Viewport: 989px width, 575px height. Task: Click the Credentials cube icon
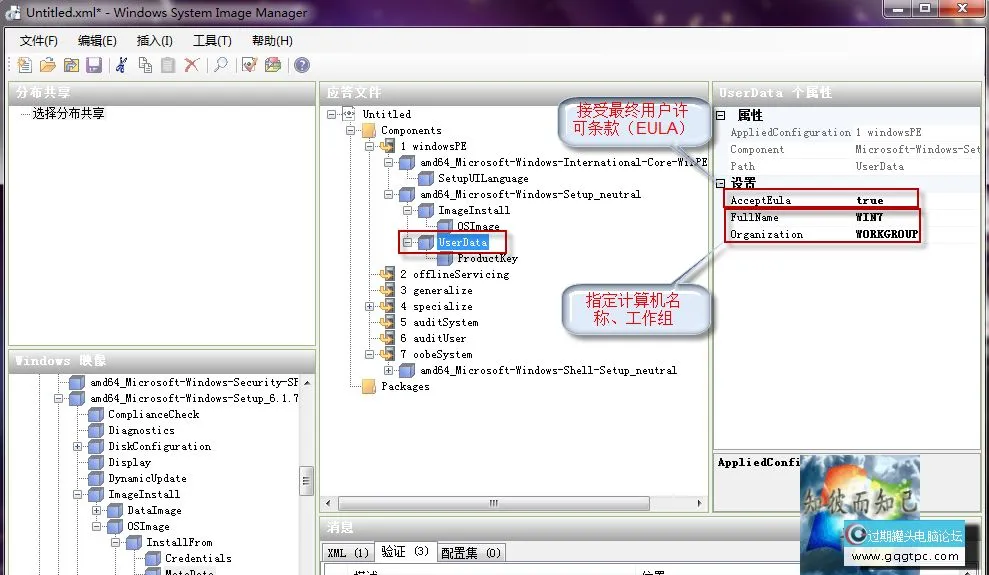pyautogui.click(x=153, y=558)
